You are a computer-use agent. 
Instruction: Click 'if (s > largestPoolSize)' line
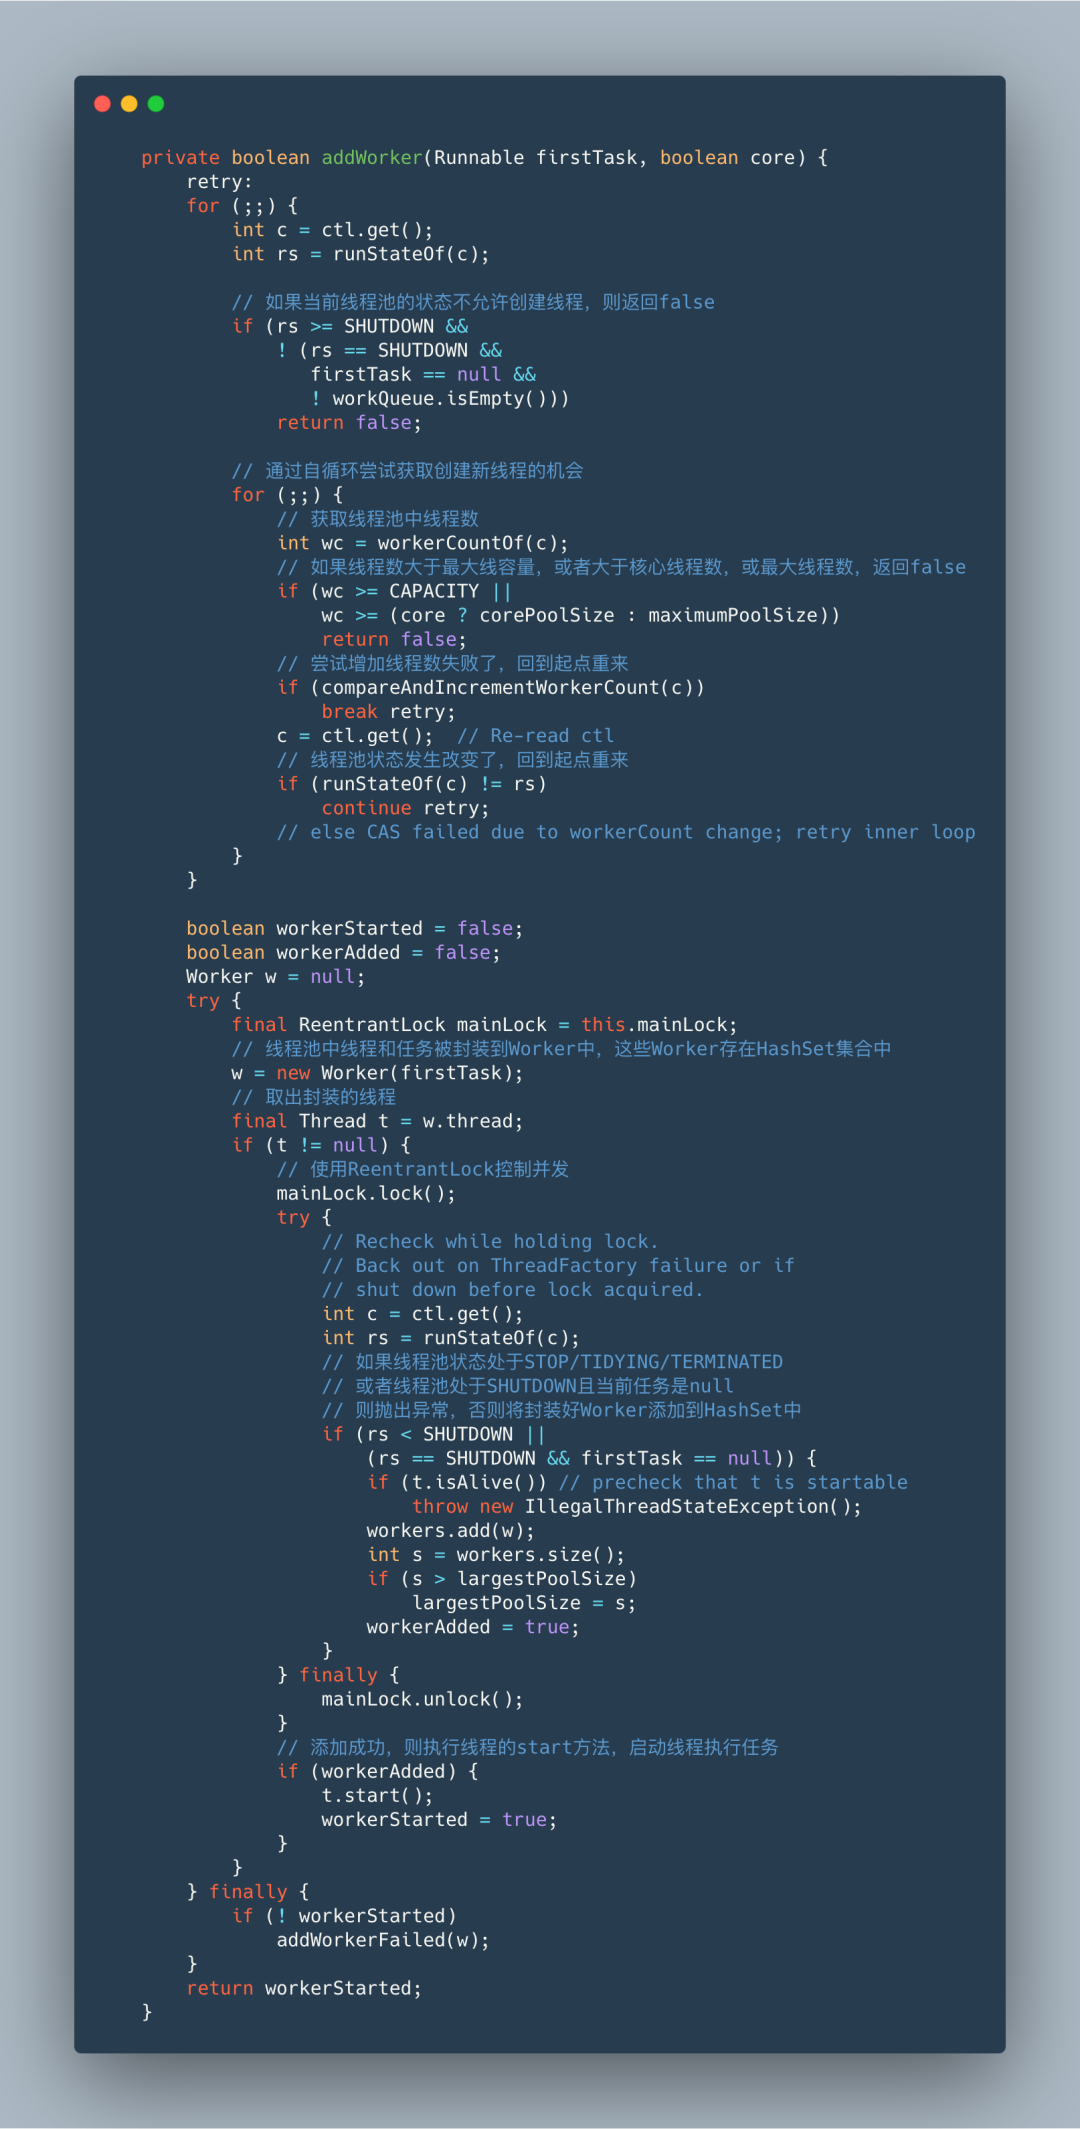click(x=502, y=1578)
